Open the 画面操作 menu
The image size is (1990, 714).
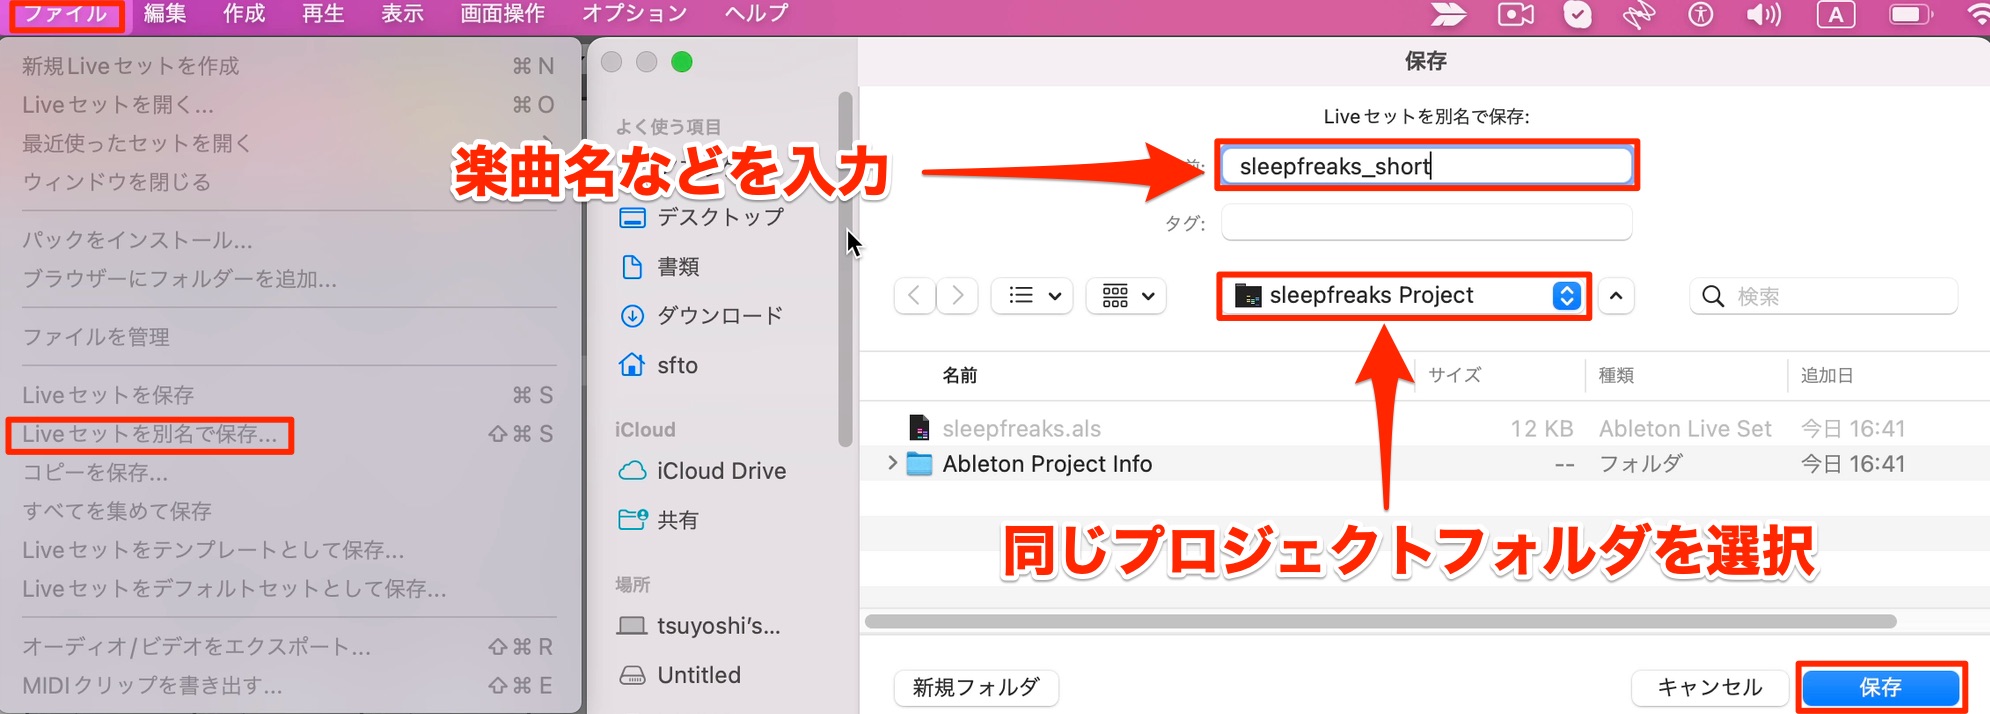click(503, 14)
